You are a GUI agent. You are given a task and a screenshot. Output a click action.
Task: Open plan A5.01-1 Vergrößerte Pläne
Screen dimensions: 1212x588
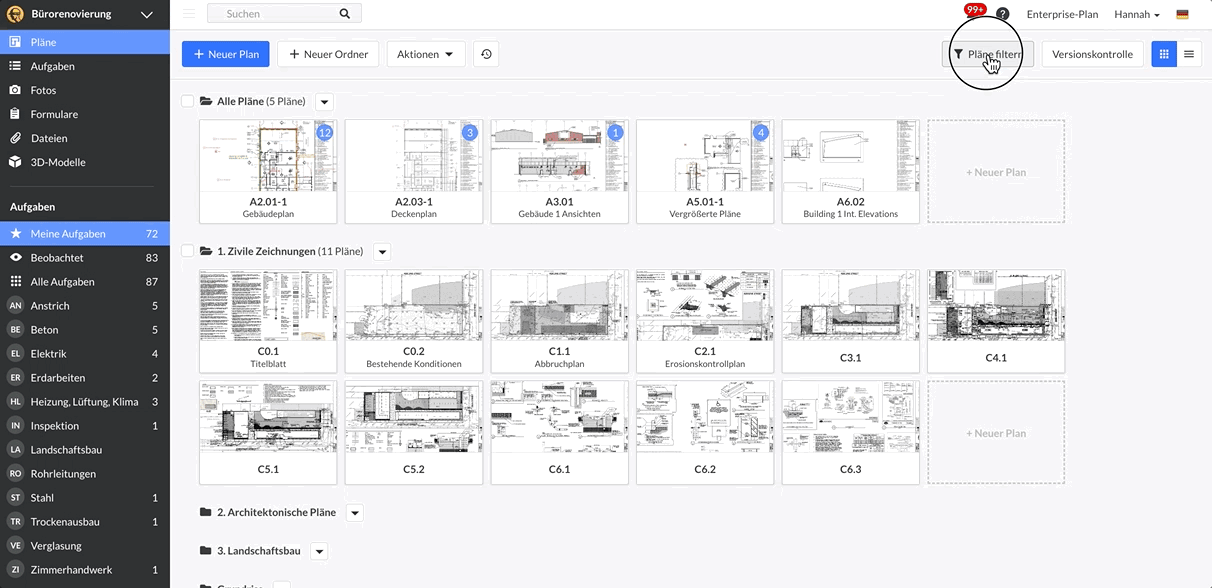tap(705, 172)
